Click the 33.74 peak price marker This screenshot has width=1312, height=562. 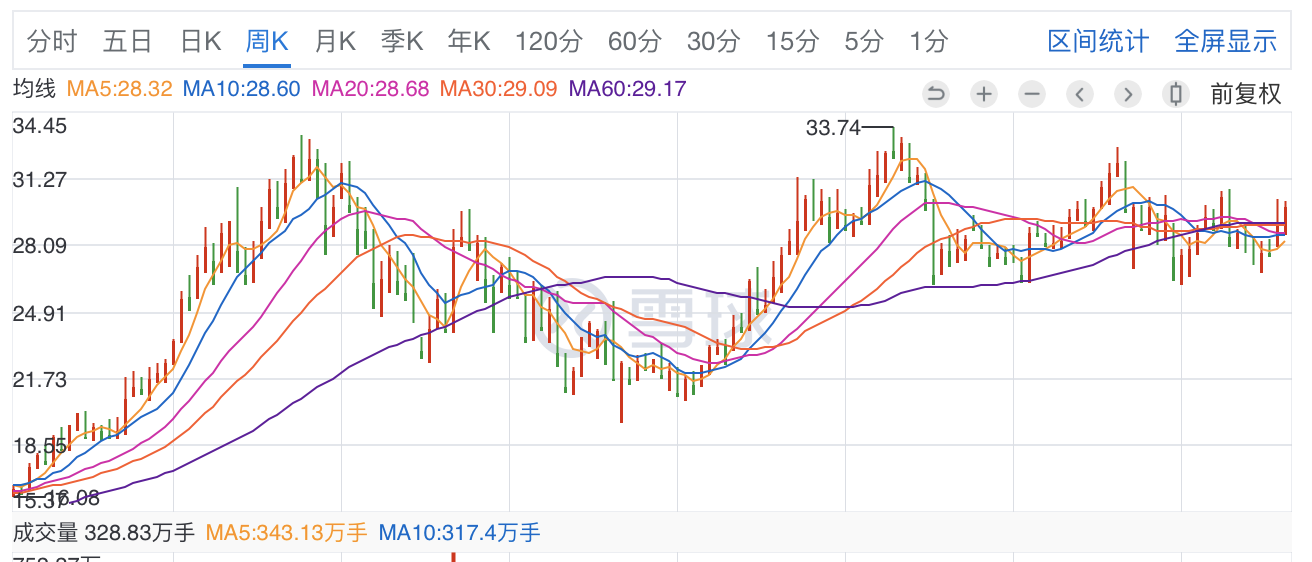(833, 128)
